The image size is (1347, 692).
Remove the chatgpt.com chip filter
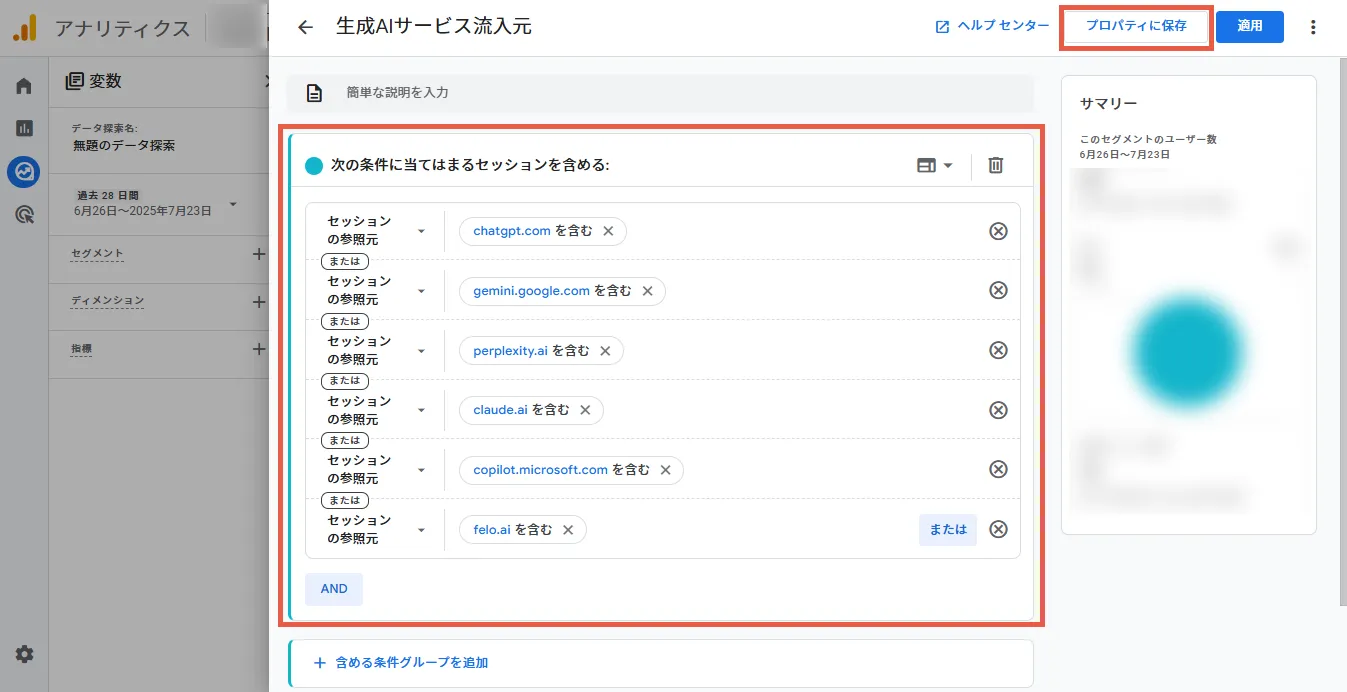[x=608, y=231]
